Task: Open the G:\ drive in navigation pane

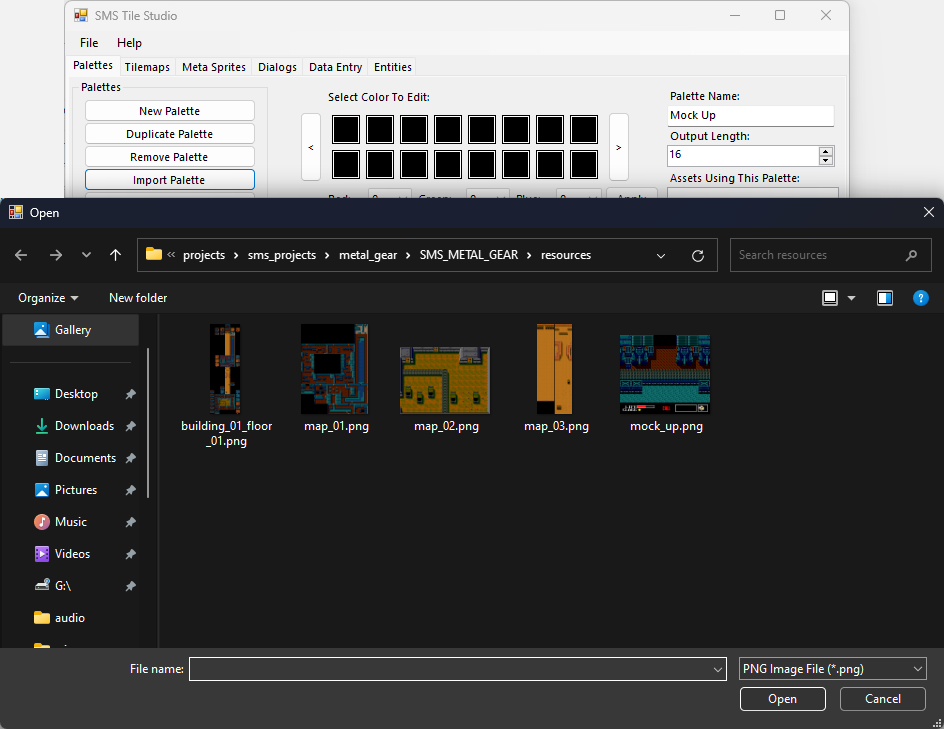Action: tap(63, 585)
